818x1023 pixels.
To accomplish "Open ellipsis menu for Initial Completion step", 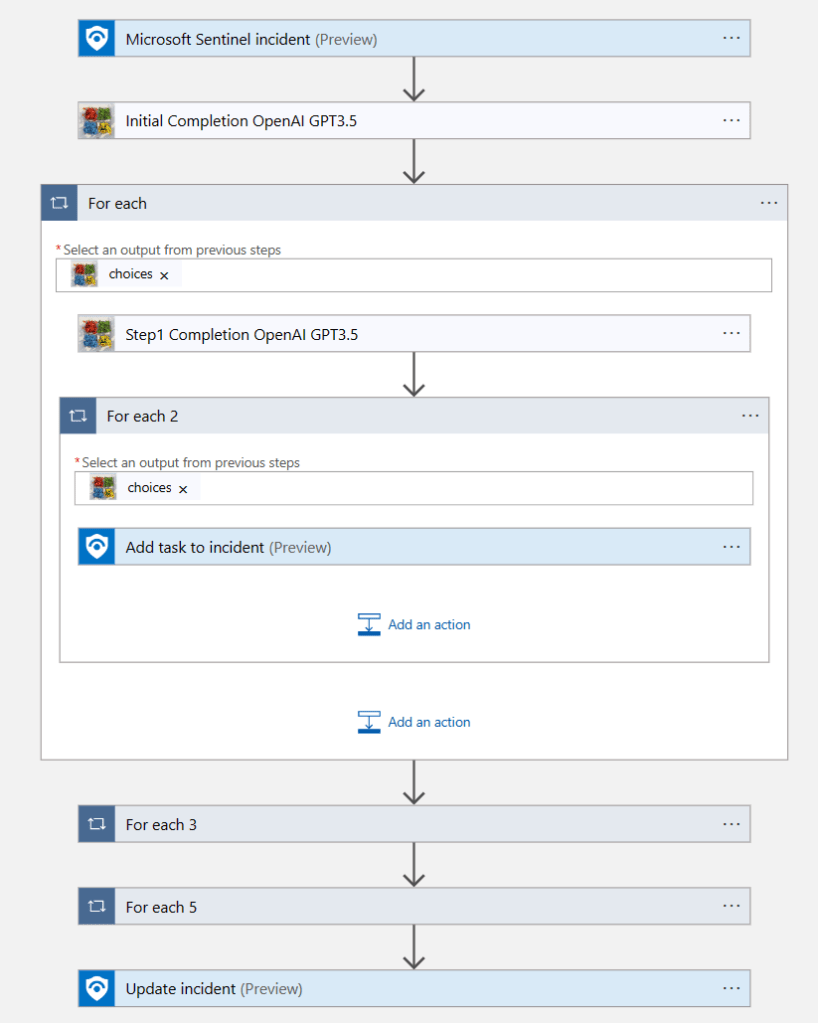I will click(731, 121).
